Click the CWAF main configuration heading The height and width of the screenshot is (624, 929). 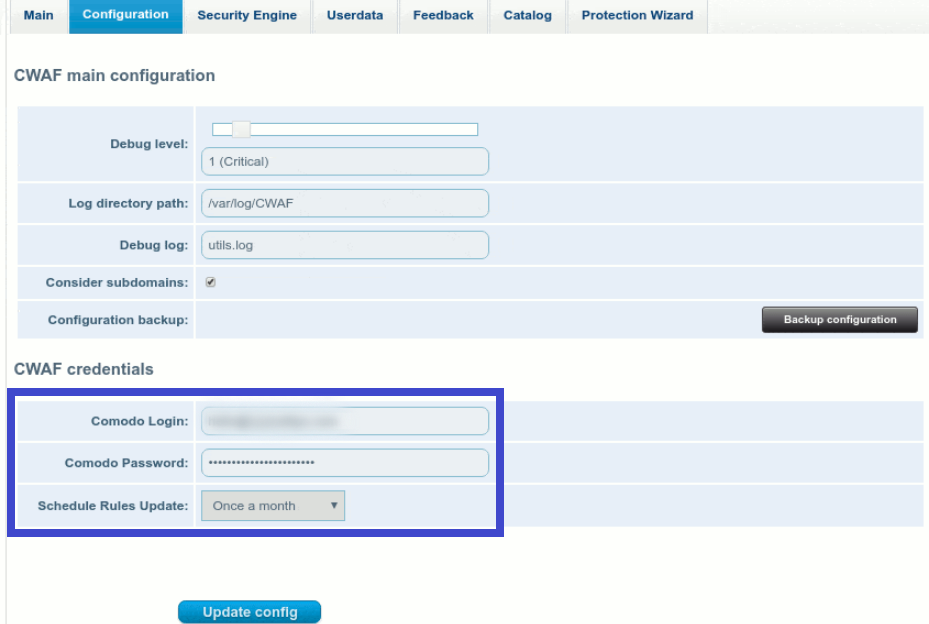(114, 76)
